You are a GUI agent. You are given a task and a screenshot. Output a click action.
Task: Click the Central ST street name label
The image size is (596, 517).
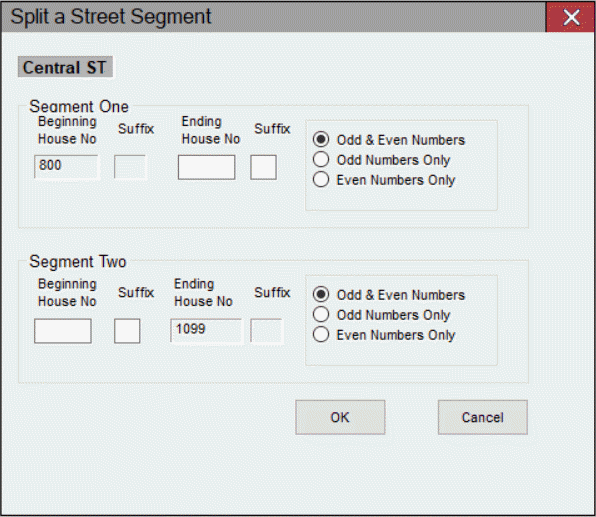(65, 67)
